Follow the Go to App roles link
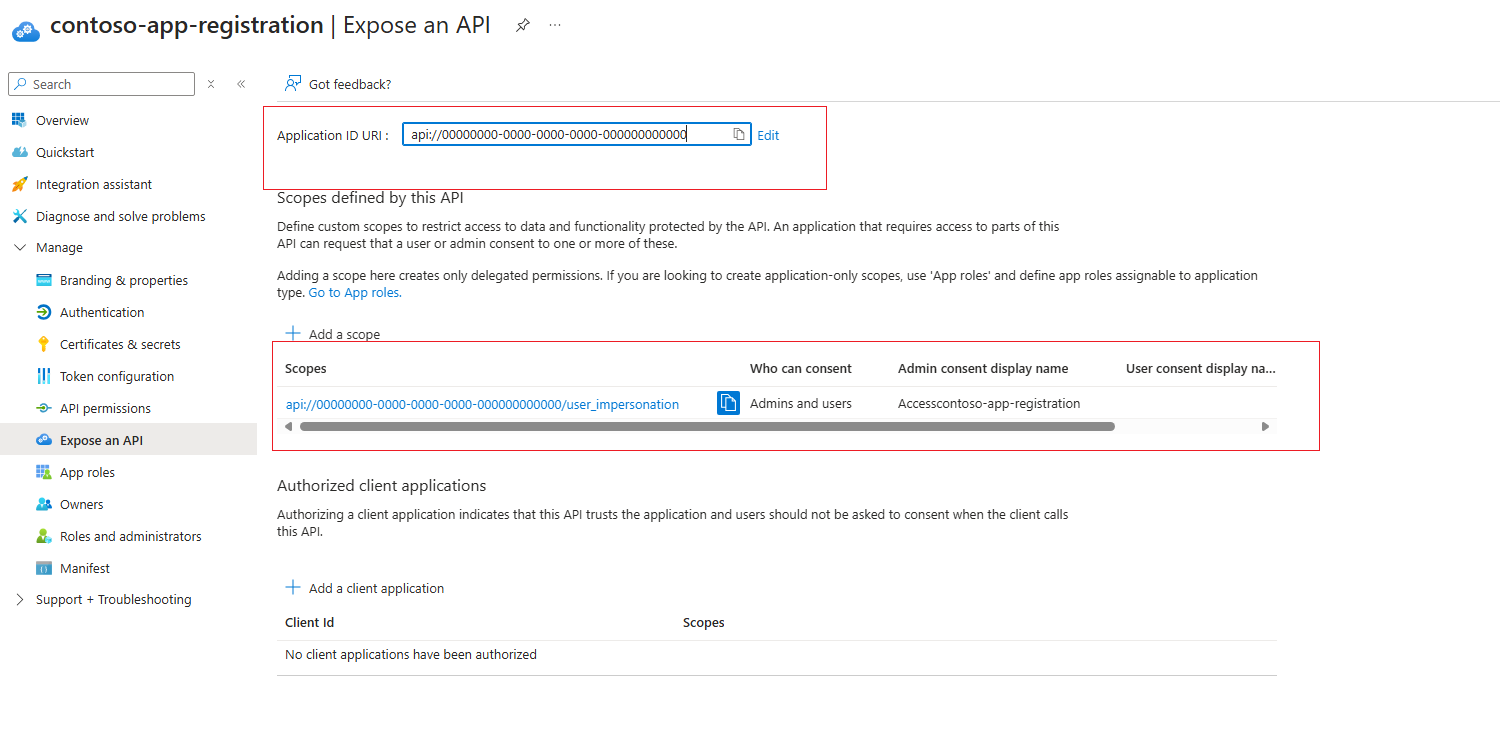This screenshot has height=731, width=1500. tap(355, 293)
